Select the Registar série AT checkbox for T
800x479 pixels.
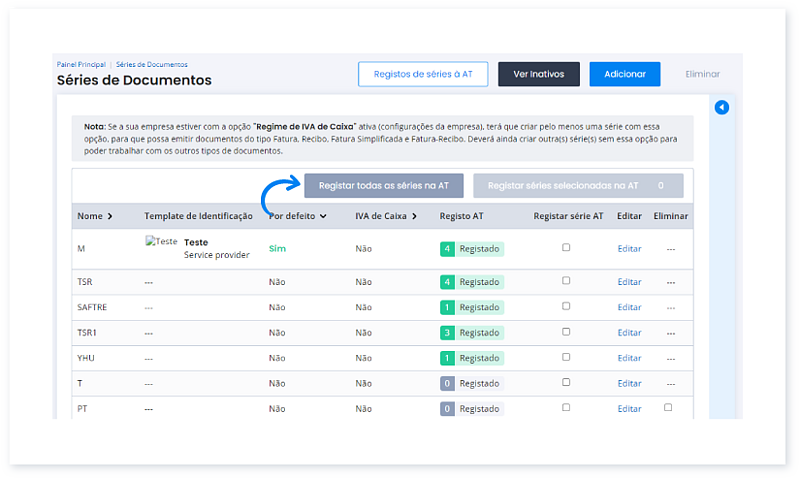pyautogui.click(x=566, y=382)
